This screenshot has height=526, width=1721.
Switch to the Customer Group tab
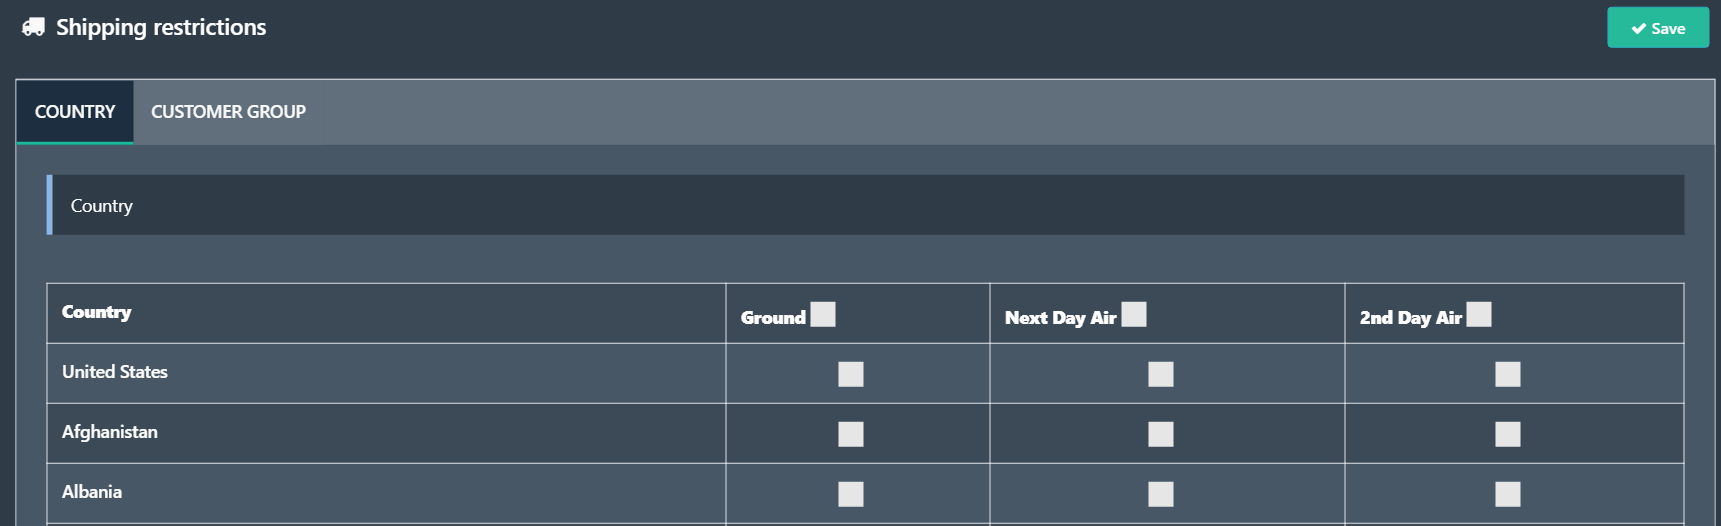pyautogui.click(x=228, y=112)
